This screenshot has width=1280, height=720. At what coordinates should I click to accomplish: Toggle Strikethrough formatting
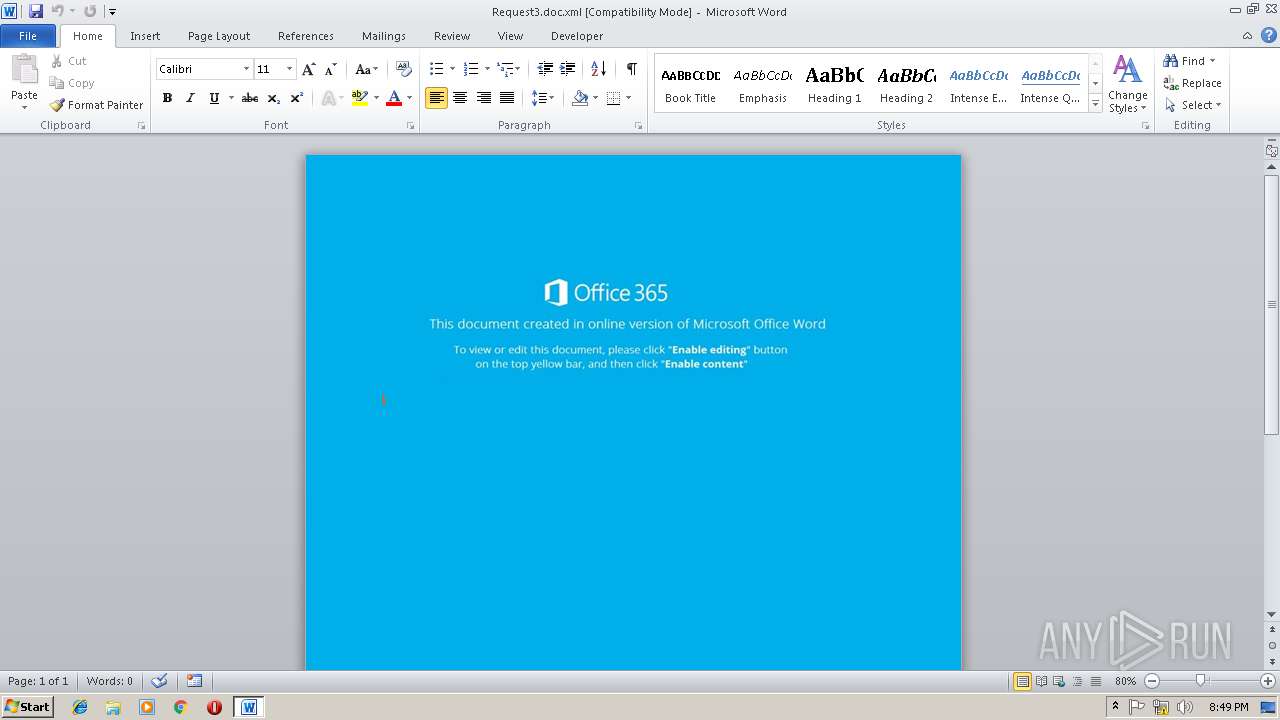pyautogui.click(x=250, y=98)
